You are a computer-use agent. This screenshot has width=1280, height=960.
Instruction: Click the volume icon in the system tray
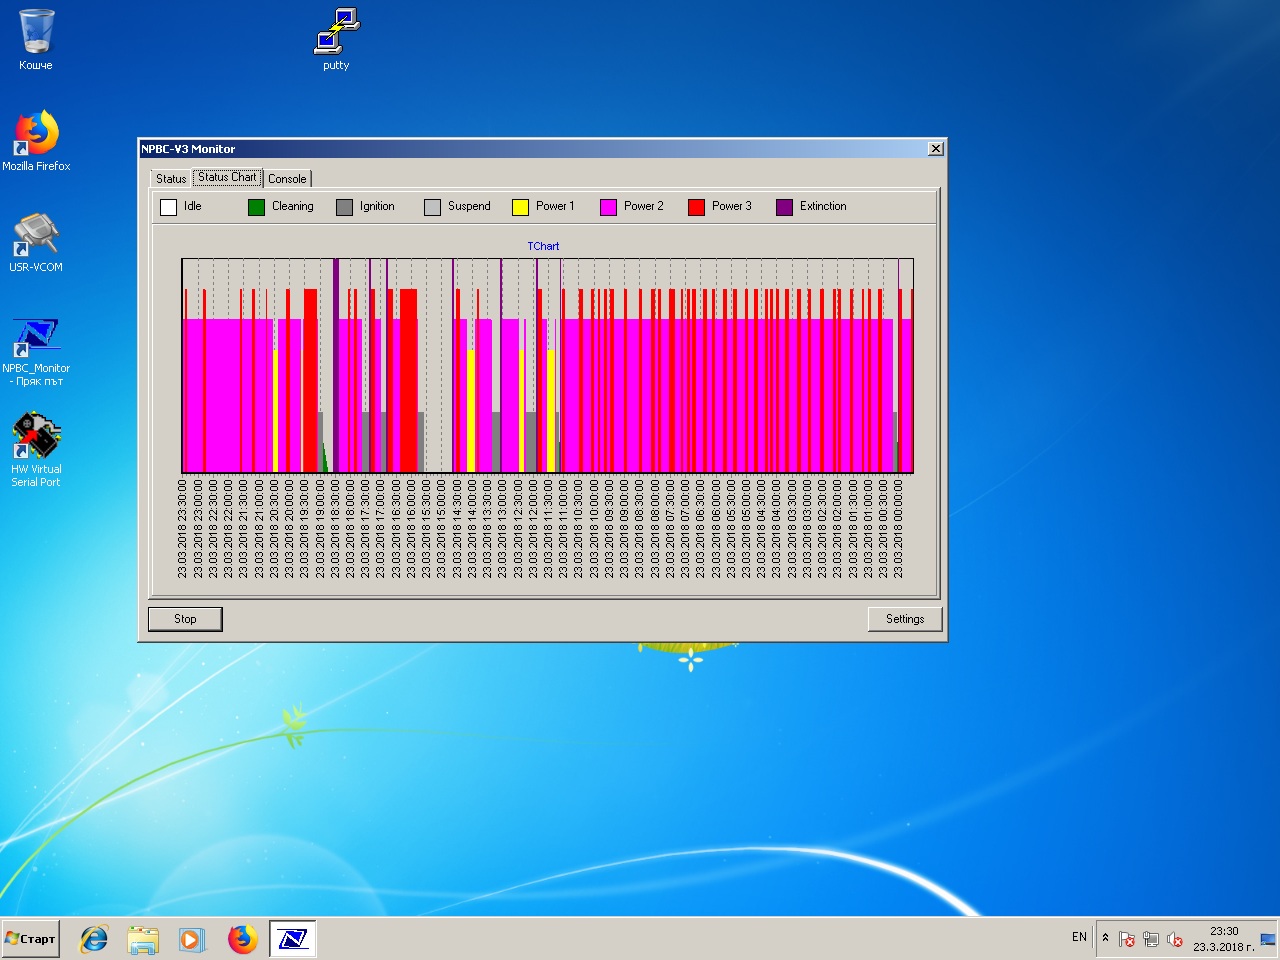coord(1174,939)
